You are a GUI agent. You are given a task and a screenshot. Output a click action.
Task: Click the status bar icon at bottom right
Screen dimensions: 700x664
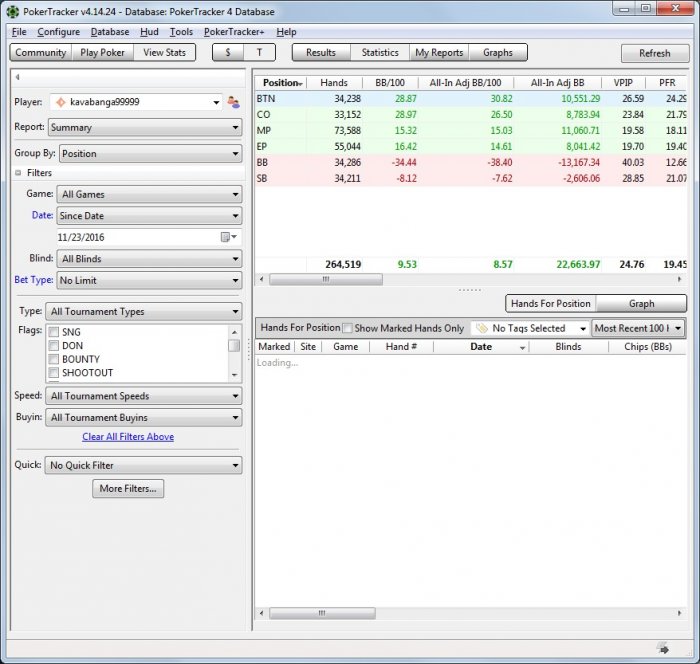(662, 648)
